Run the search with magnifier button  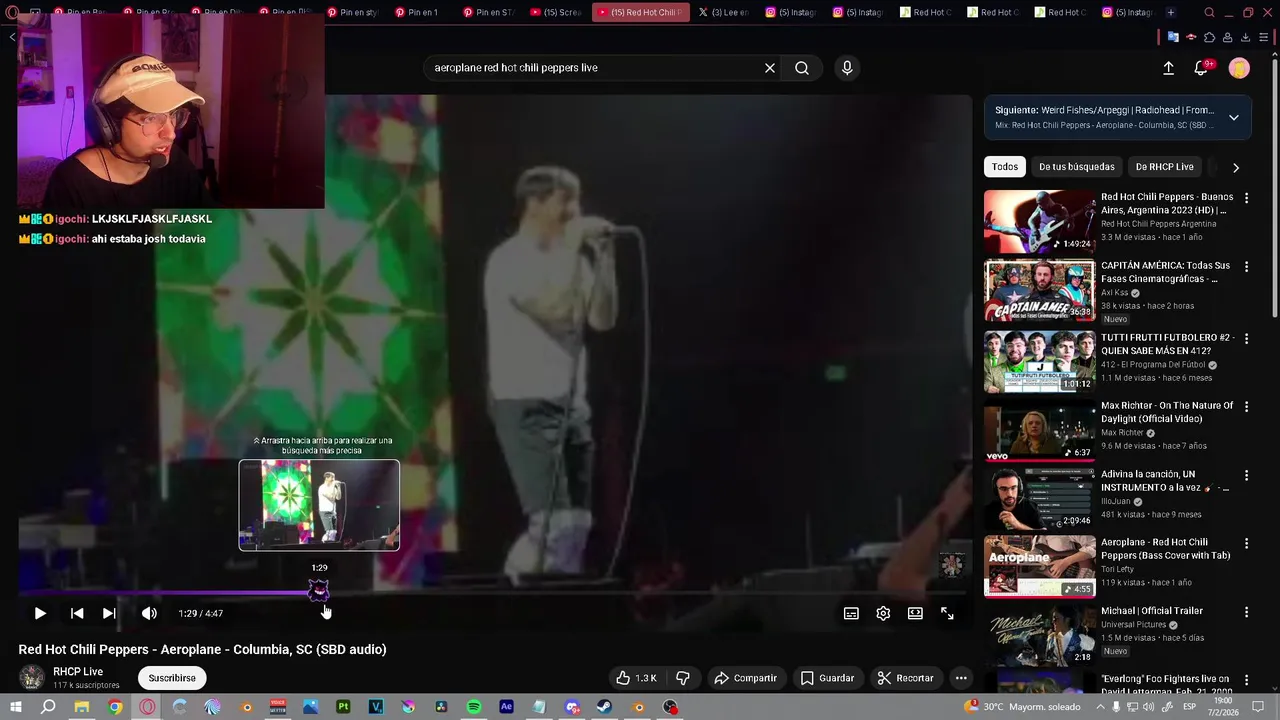pos(802,68)
